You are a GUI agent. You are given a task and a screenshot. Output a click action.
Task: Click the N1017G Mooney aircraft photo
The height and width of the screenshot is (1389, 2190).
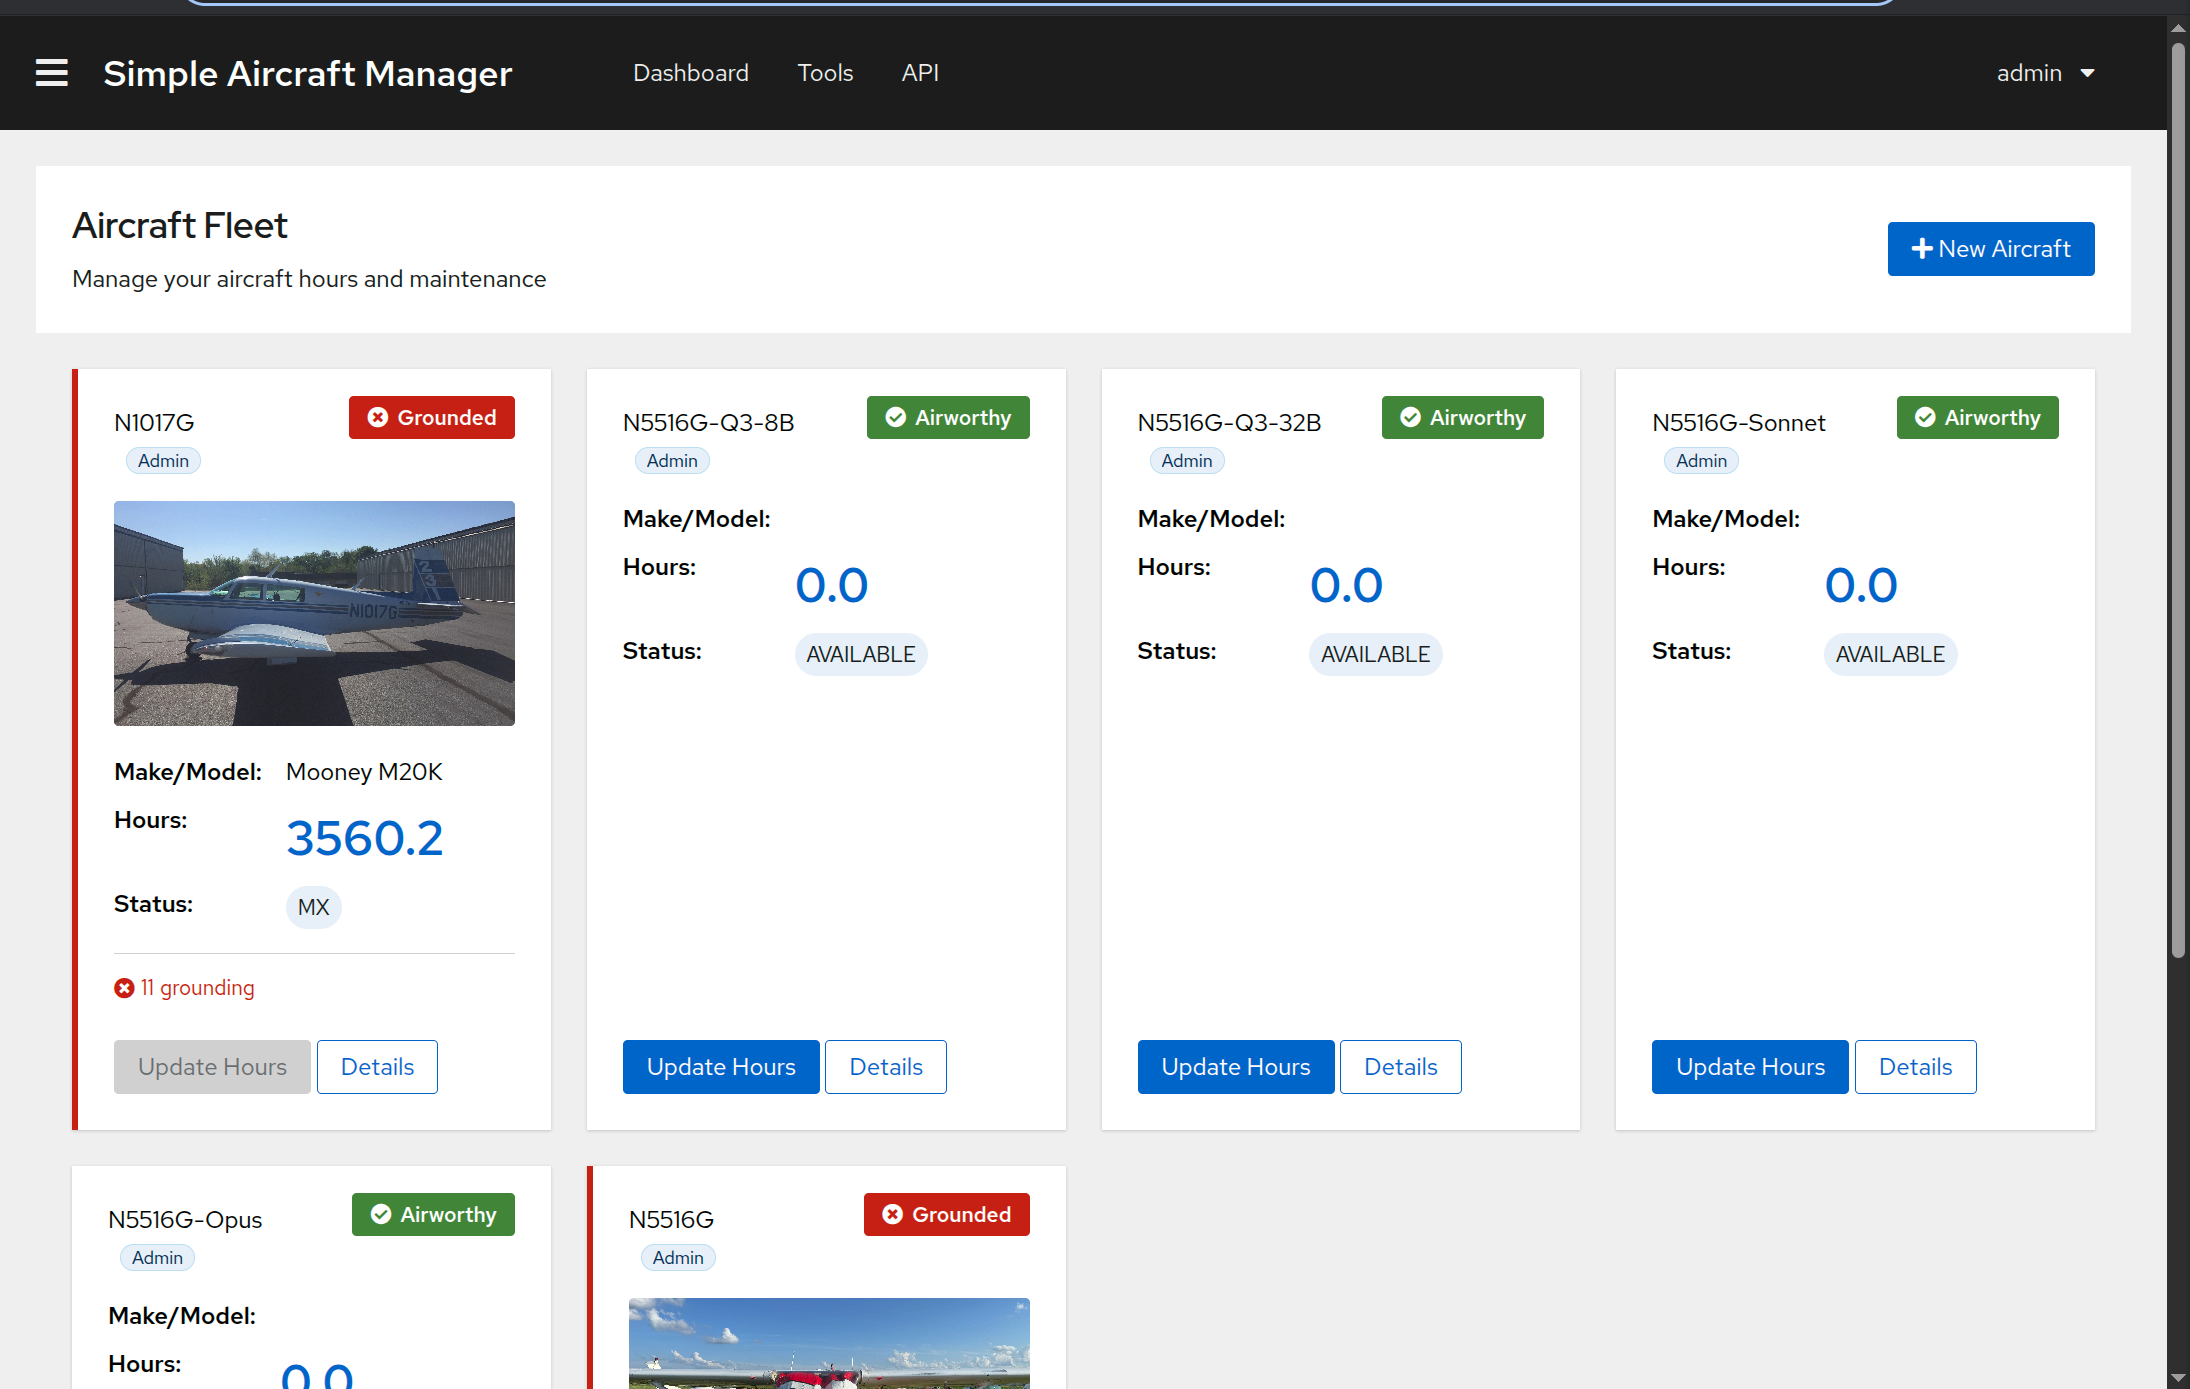tap(314, 613)
